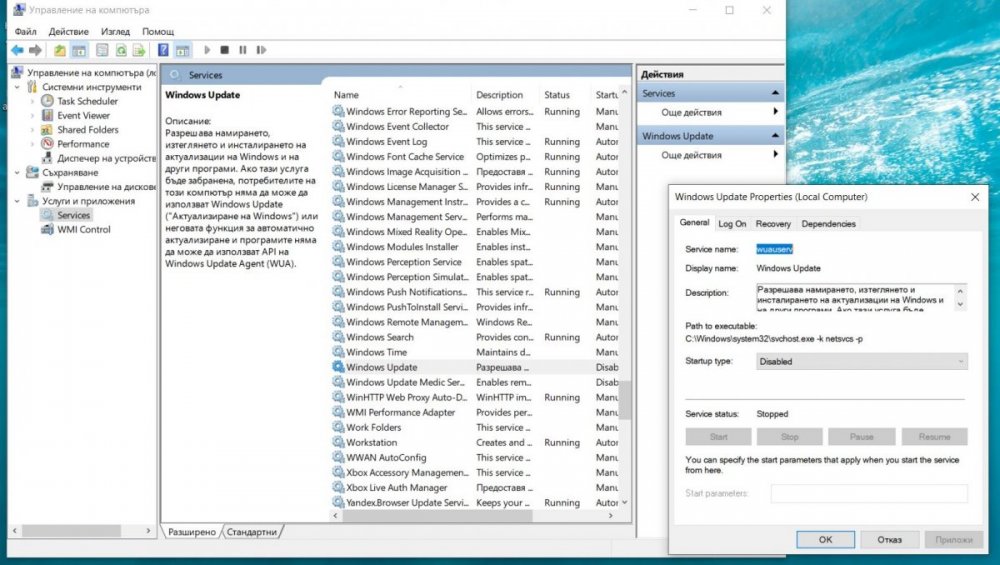This screenshot has height=565, width=1000.
Task: Click Приложи button in properties dialog
Action: point(953,539)
